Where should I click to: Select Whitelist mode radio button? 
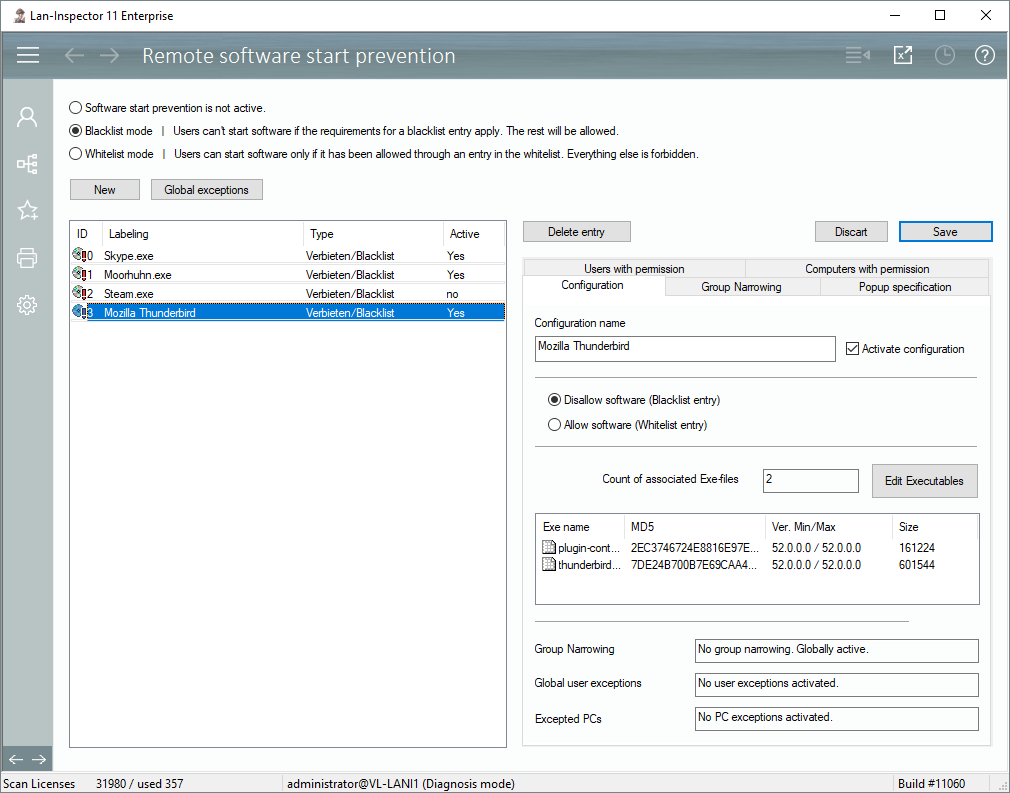tap(76, 154)
